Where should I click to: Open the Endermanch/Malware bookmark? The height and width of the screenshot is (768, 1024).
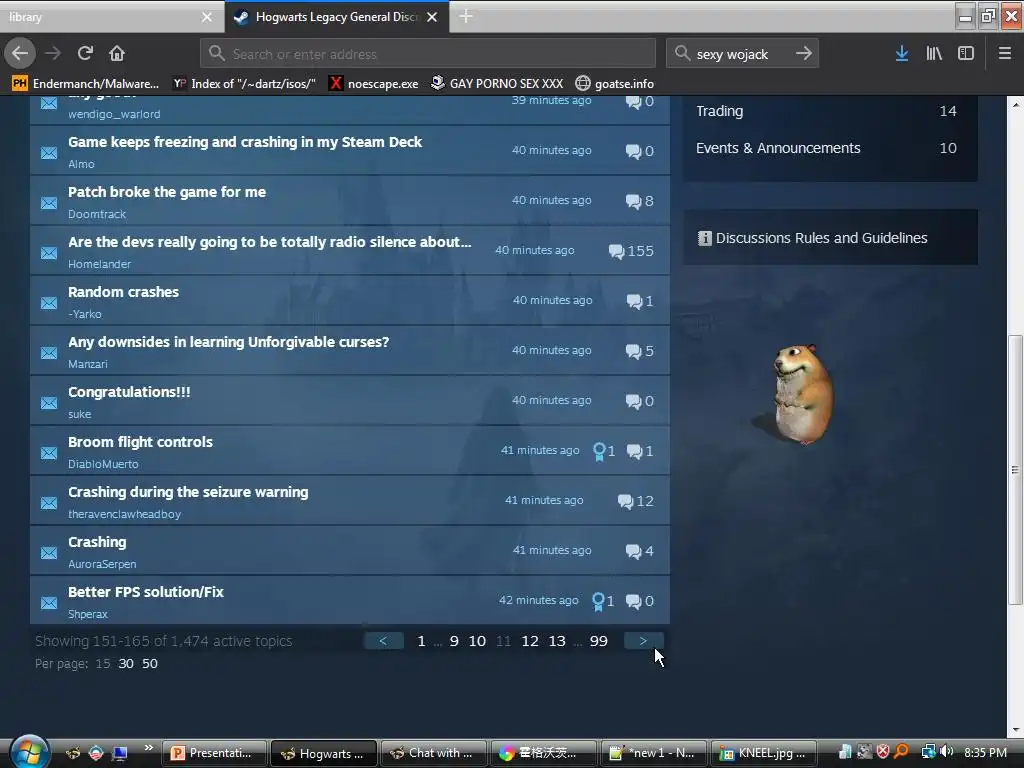tap(86, 83)
